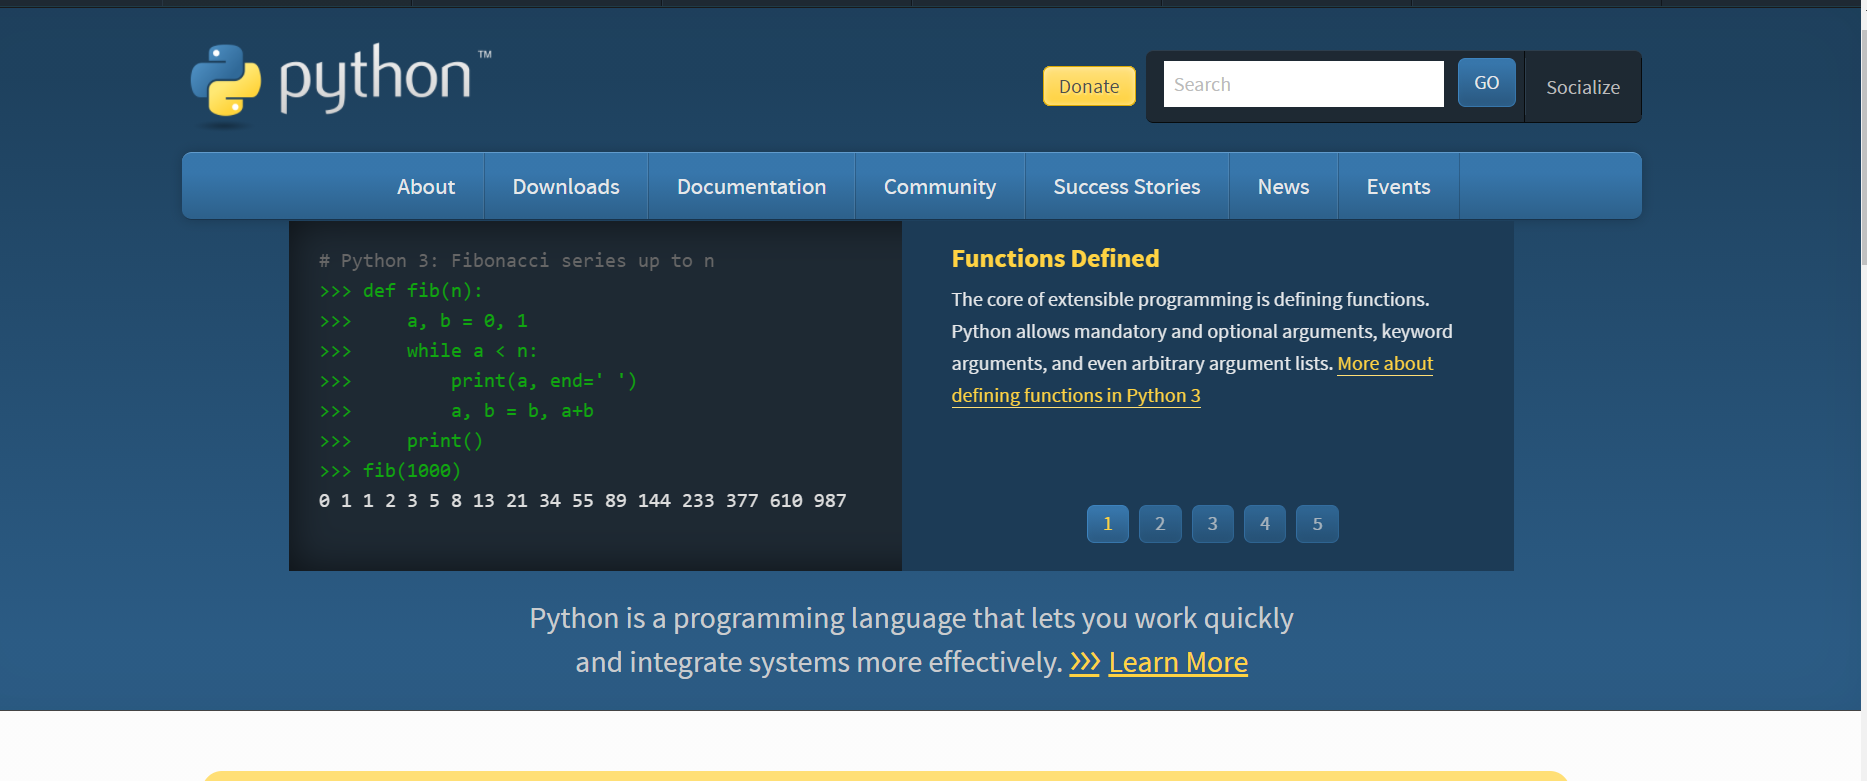Click the yellow Donate button
Viewport: 1867px width, 781px height.
[1088, 86]
